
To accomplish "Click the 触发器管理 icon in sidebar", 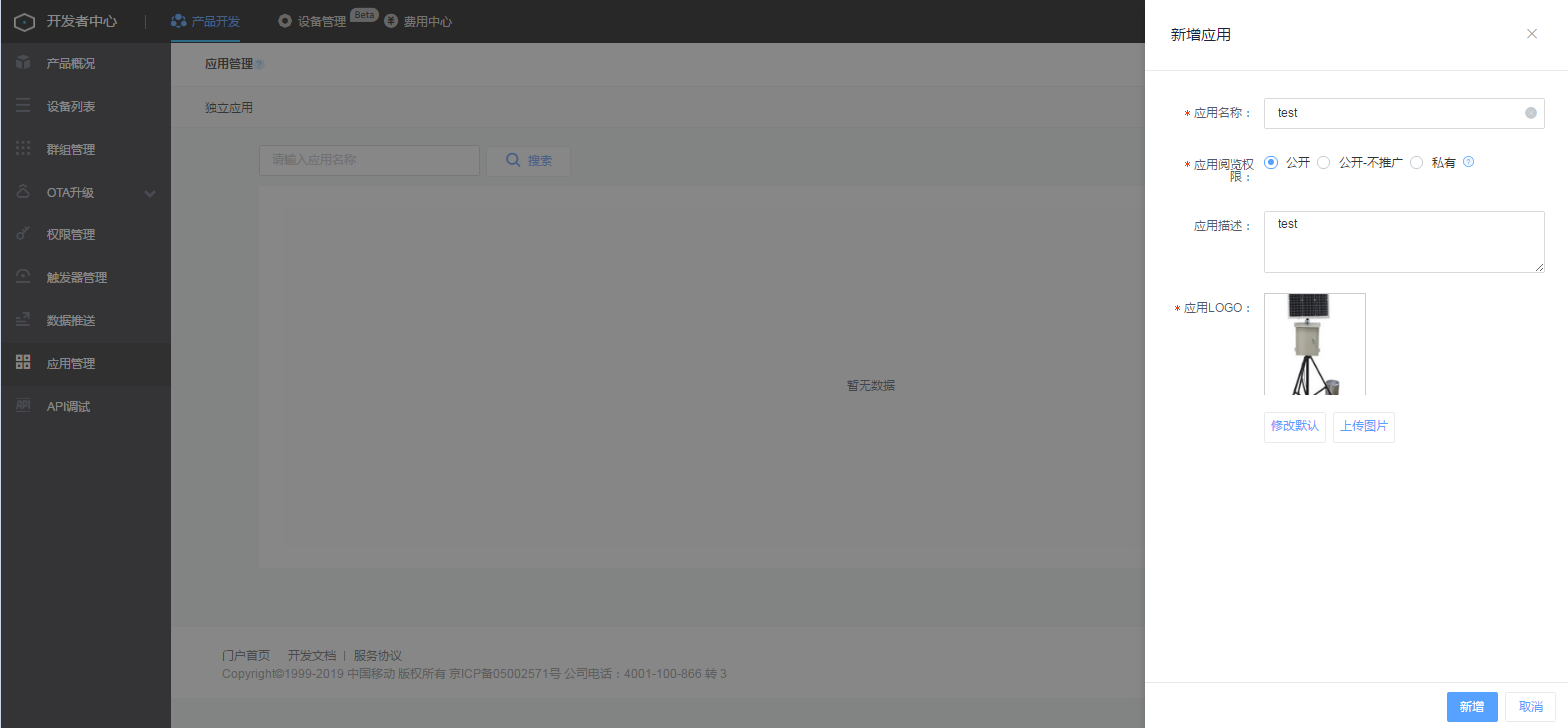I will (x=23, y=277).
